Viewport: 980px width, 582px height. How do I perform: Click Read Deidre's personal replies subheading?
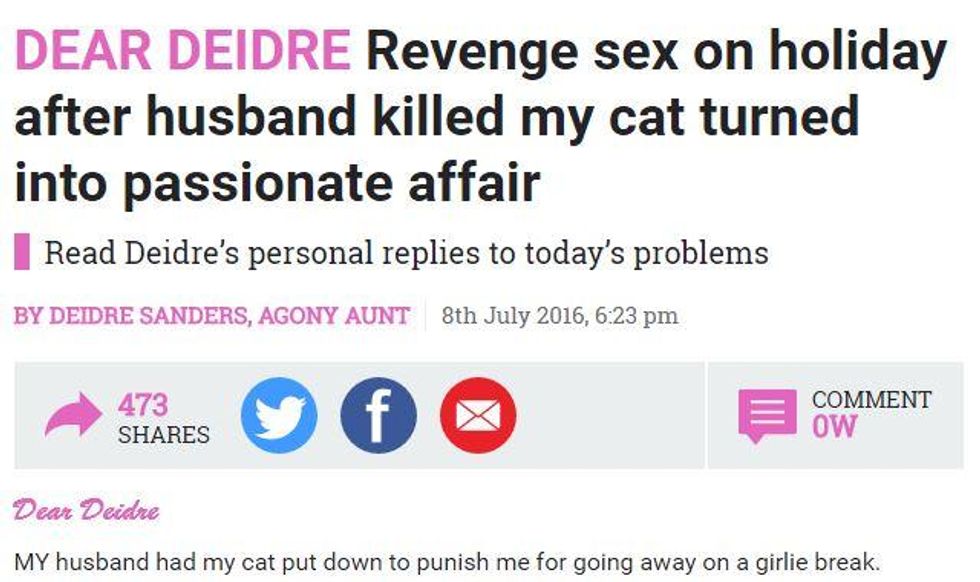(x=406, y=253)
